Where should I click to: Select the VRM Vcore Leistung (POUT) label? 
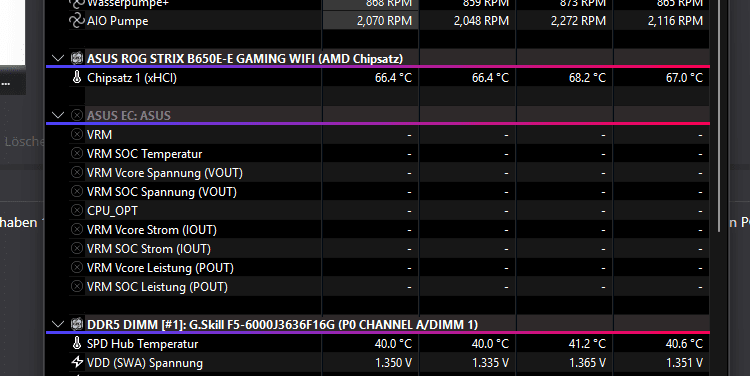click(x=160, y=268)
